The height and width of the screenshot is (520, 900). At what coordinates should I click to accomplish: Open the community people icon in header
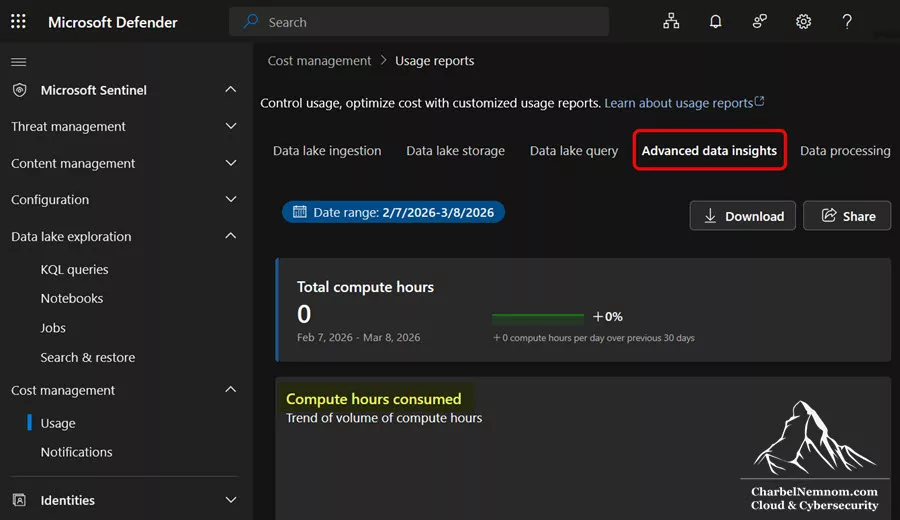pyautogui.click(x=759, y=22)
